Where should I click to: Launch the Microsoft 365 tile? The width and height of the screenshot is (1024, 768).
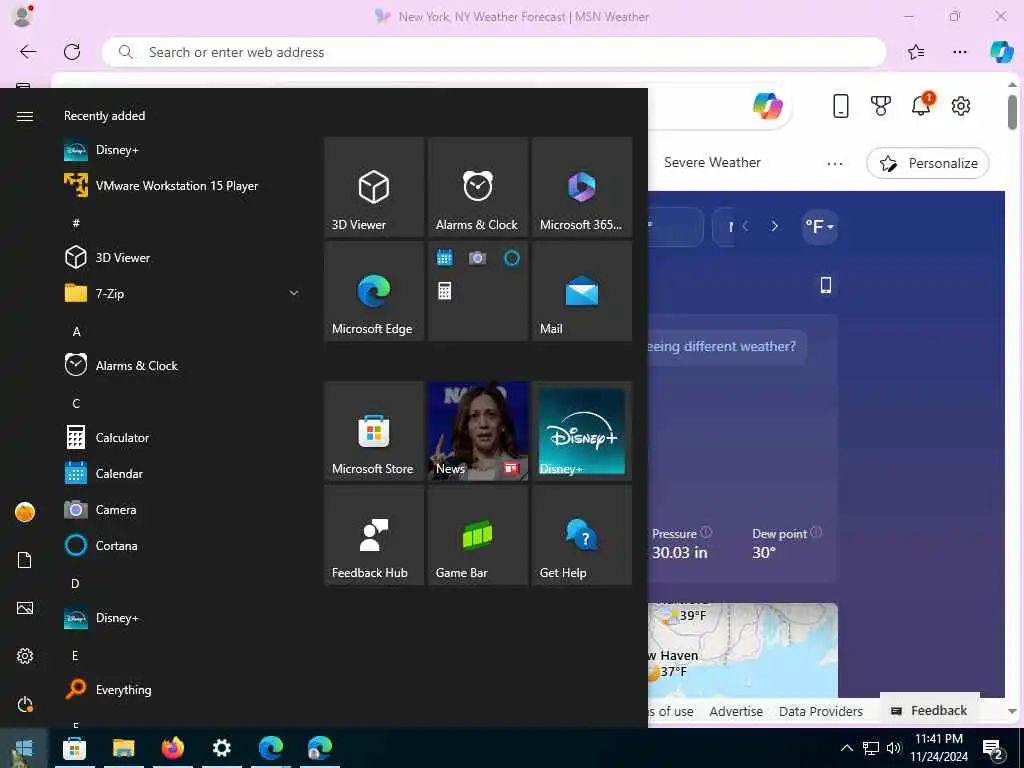point(582,187)
